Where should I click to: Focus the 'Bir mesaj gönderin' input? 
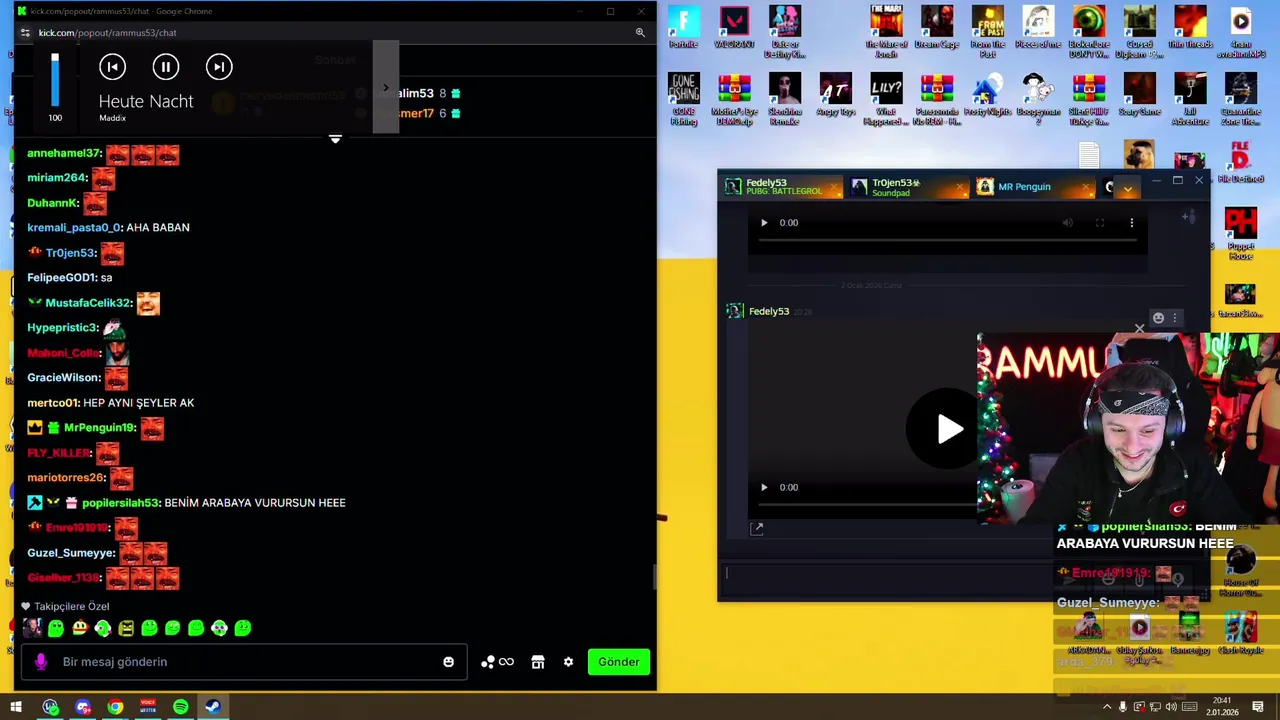(245, 662)
